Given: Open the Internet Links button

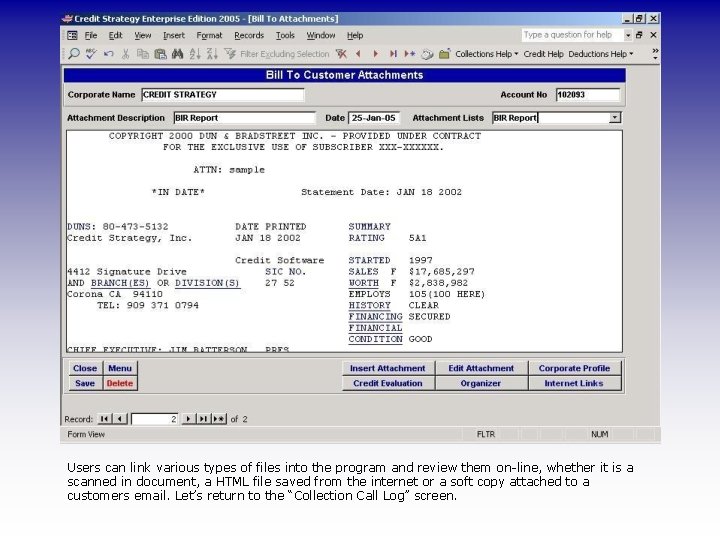Looking at the screenshot, I should pyautogui.click(x=574, y=383).
